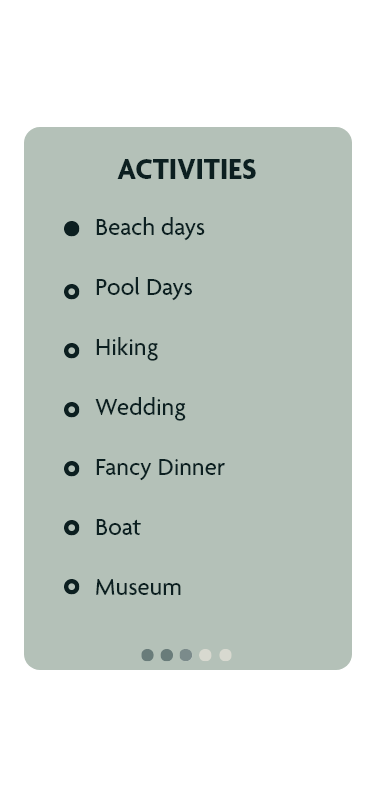Pick the Fancy Dinner radio circle

pos(71,469)
